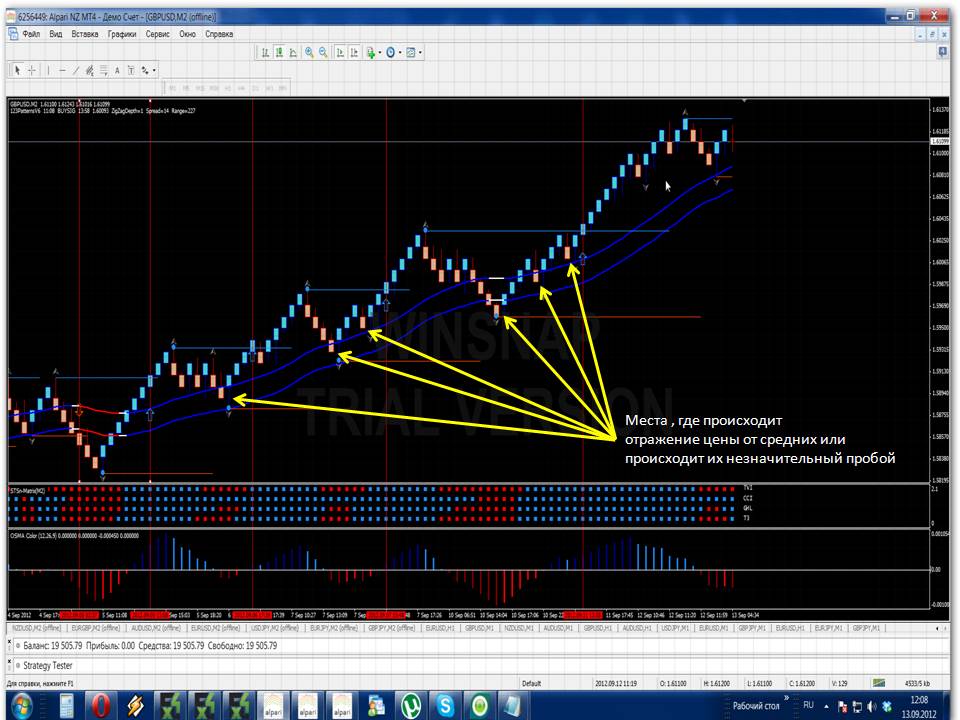Switch to EURGBP,M2 (offline) chart tab
960x720 pixels.
point(96,628)
